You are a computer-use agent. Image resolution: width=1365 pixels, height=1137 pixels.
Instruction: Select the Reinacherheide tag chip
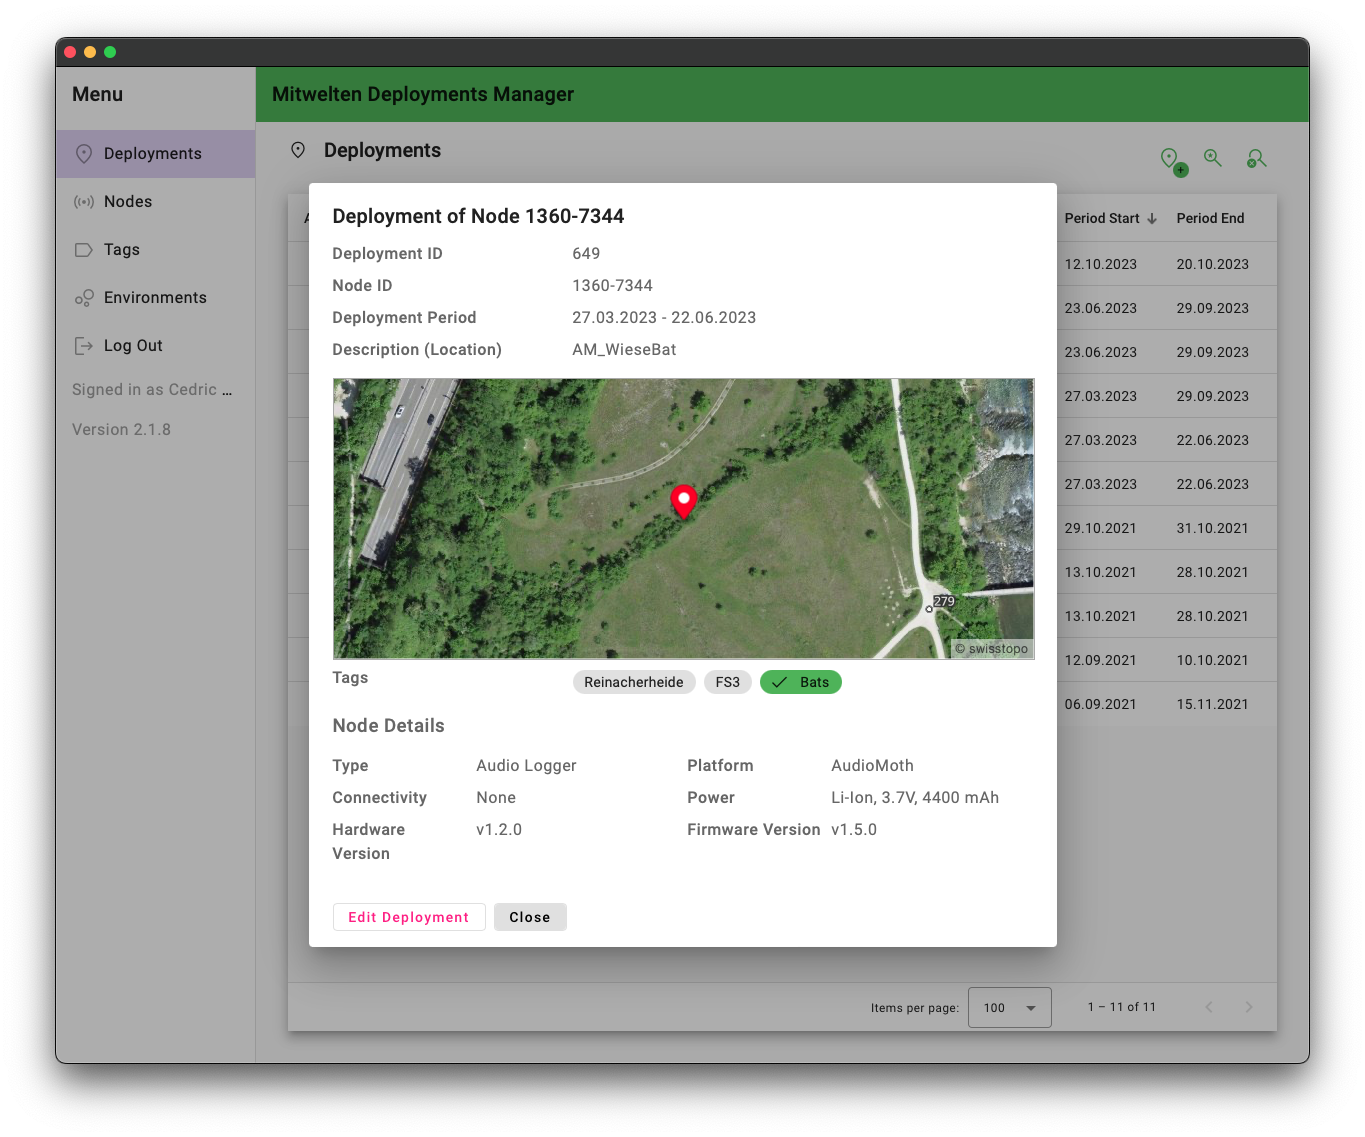(x=634, y=682)
